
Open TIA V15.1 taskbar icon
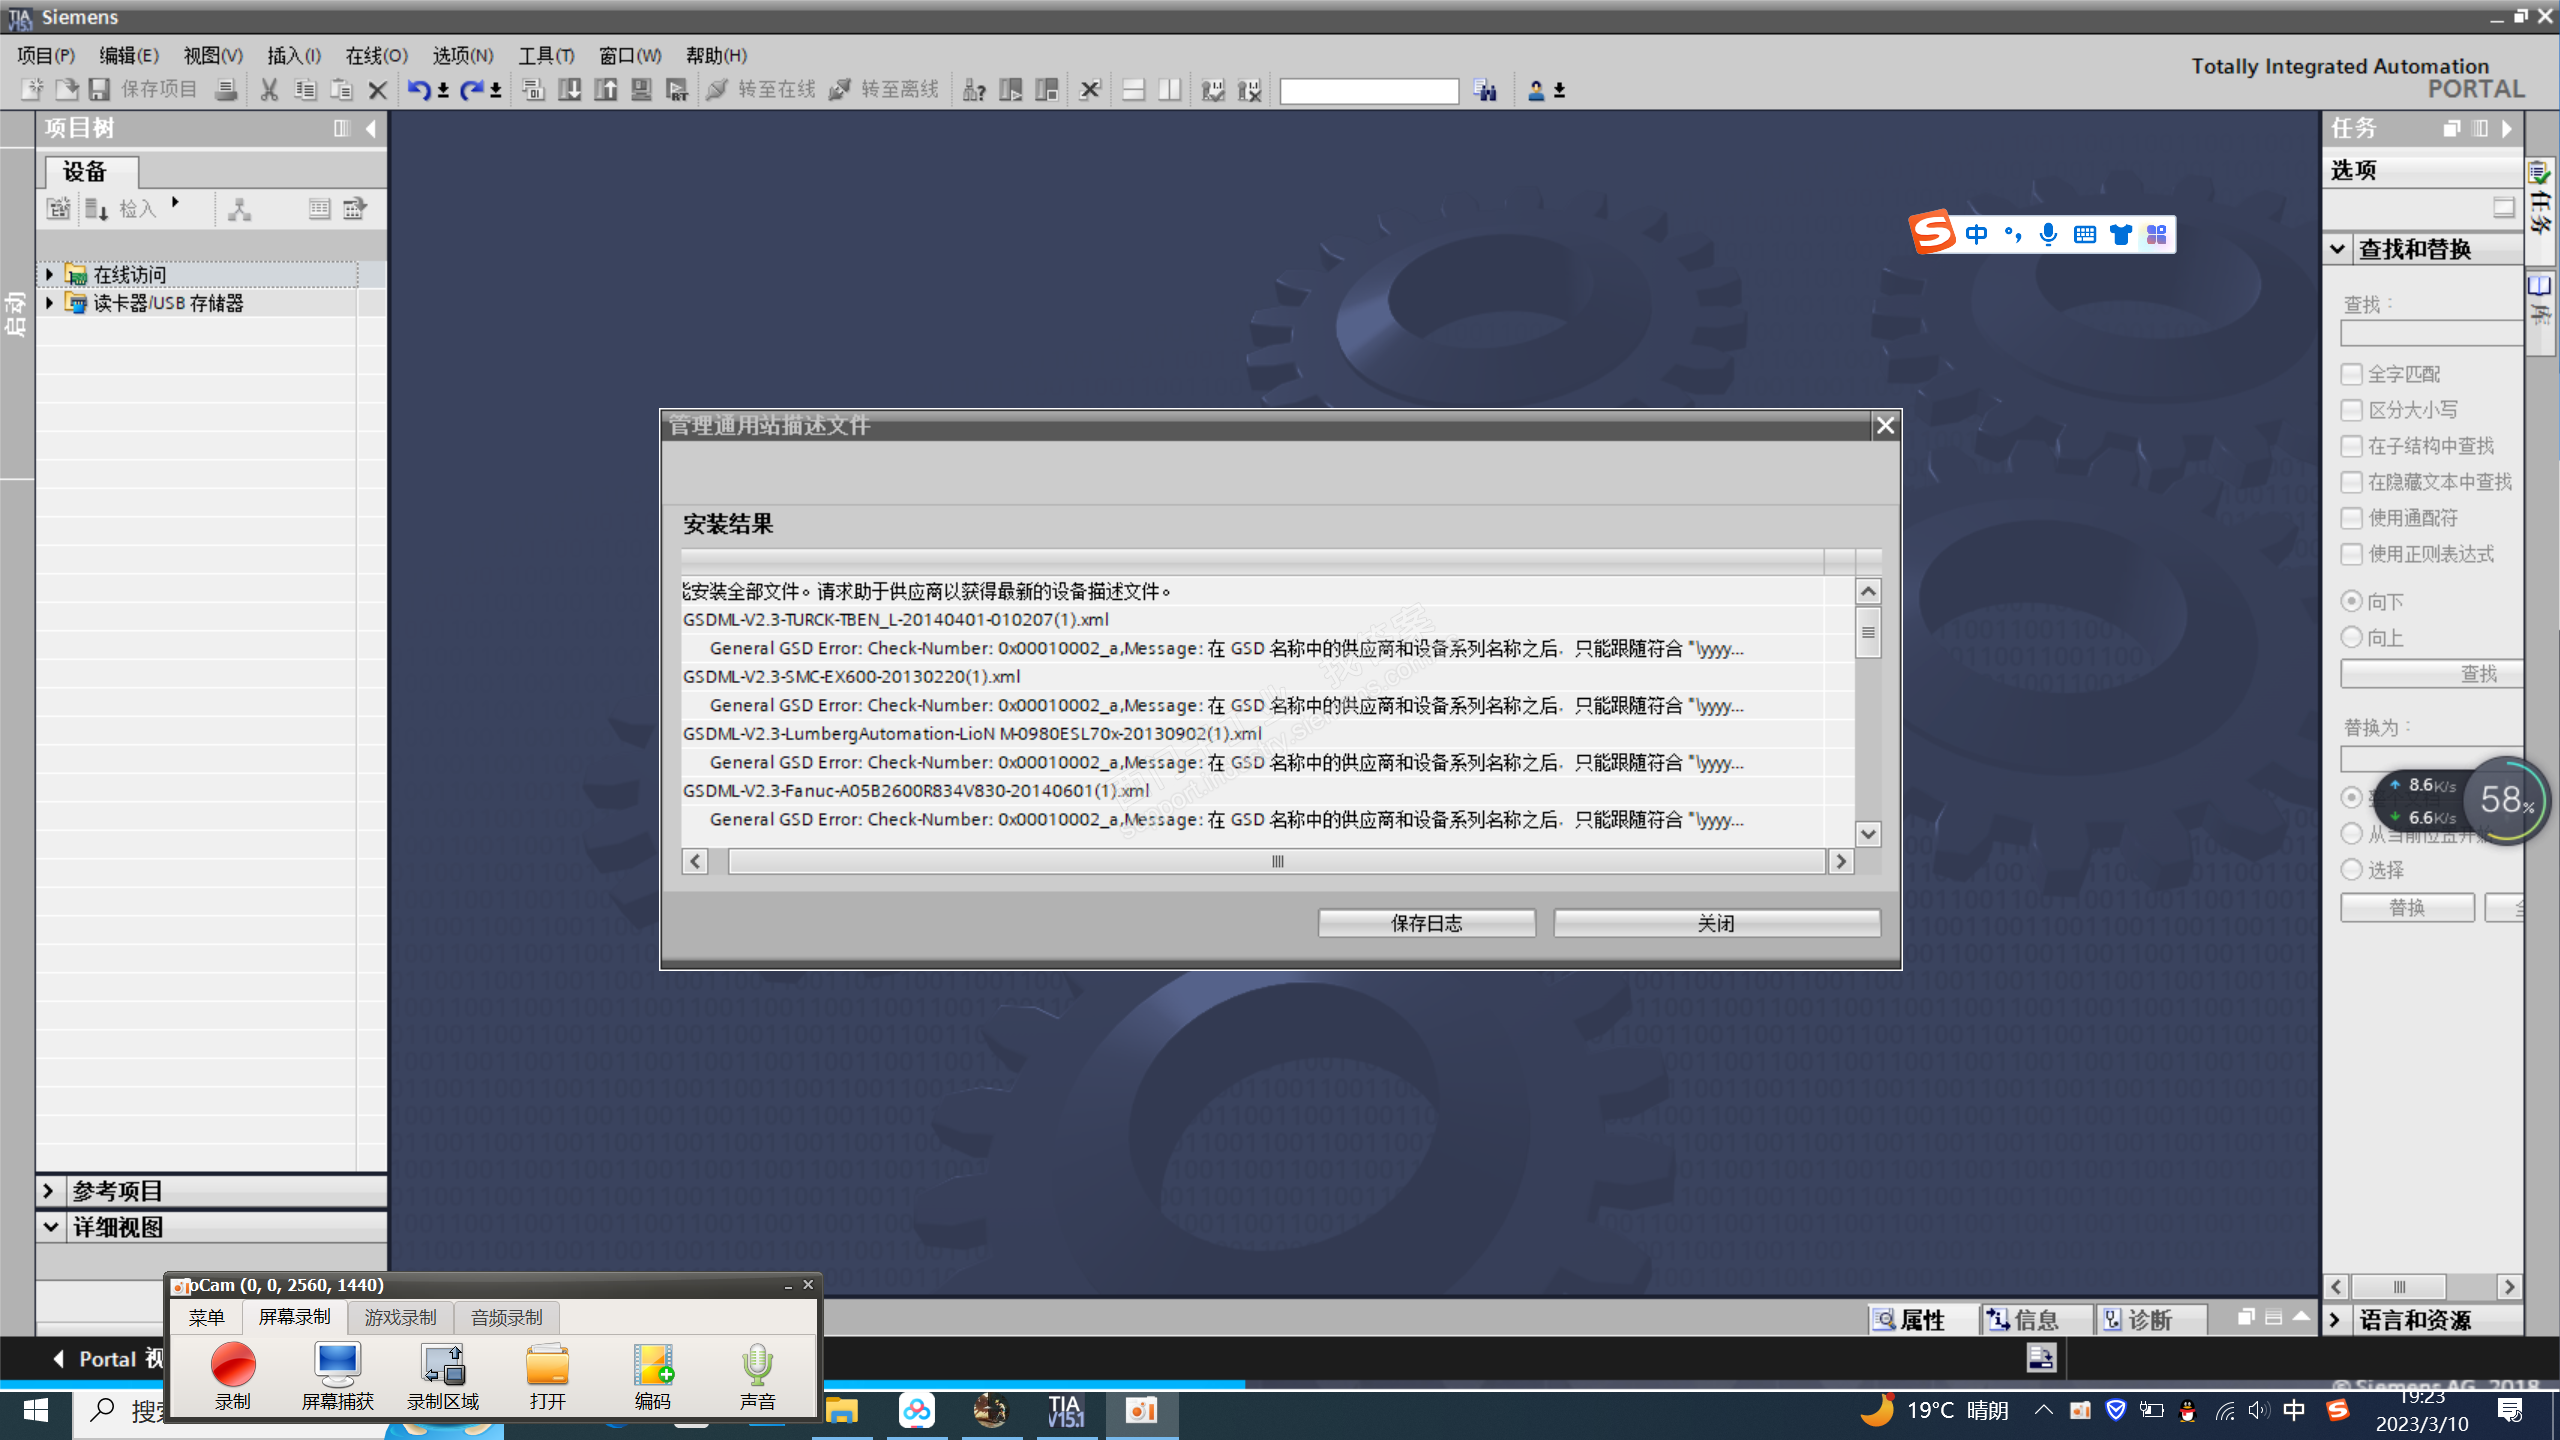coord(1065,1411)
